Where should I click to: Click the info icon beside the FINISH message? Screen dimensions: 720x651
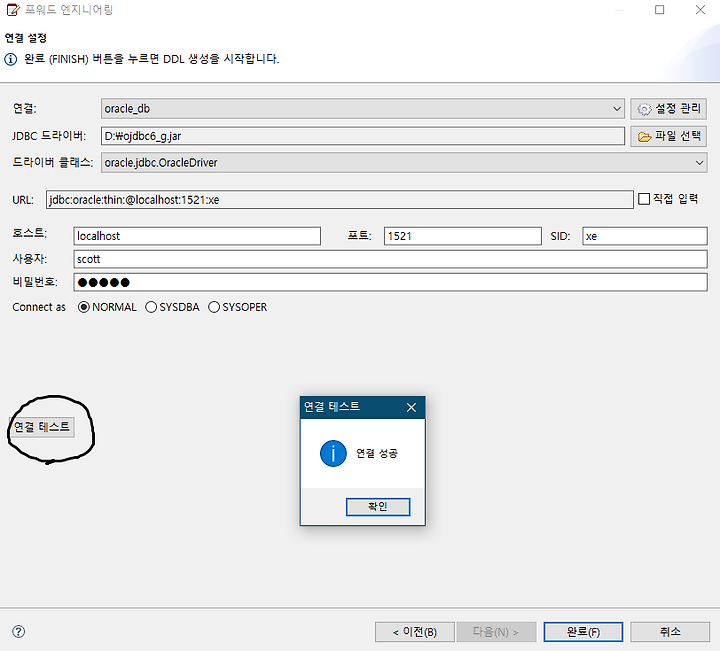click(11, 59)
